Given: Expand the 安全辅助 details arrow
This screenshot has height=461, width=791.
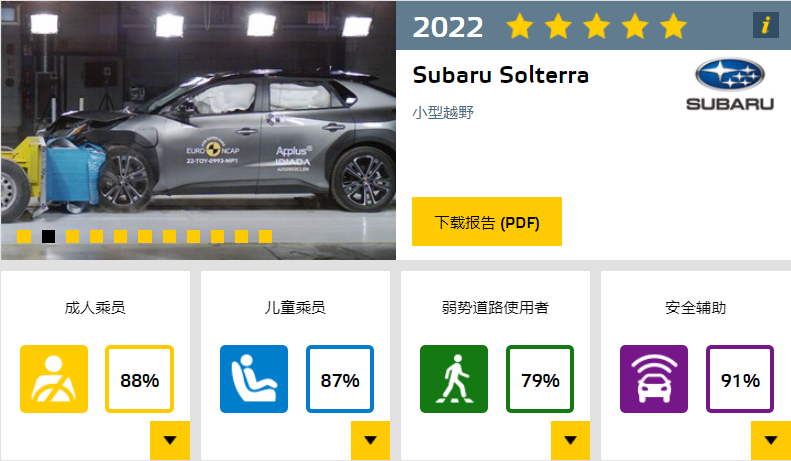Looking at the screenshot, I should coord(770,440).
